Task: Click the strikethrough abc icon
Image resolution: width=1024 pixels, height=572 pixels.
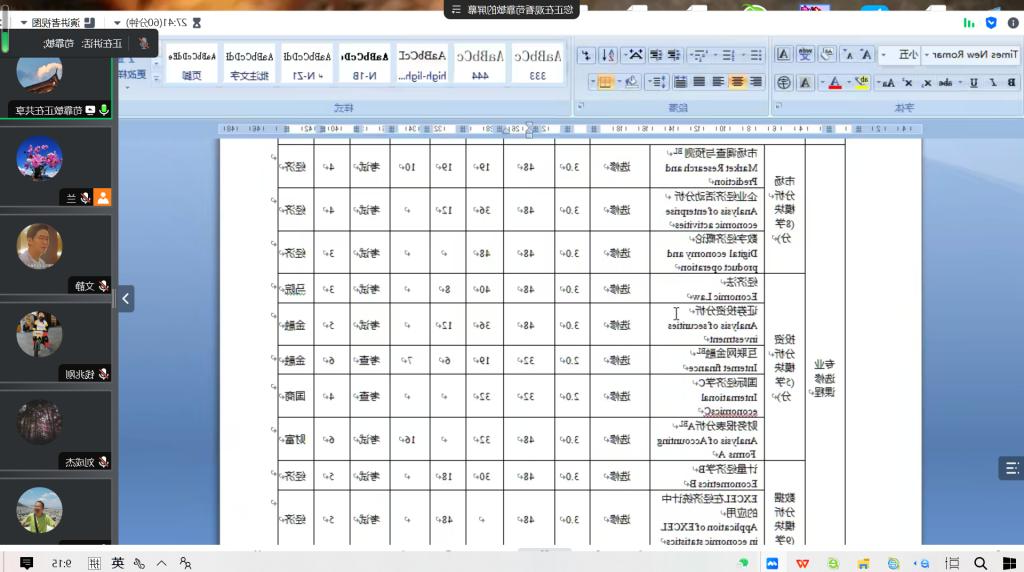Action: point(946,83)
